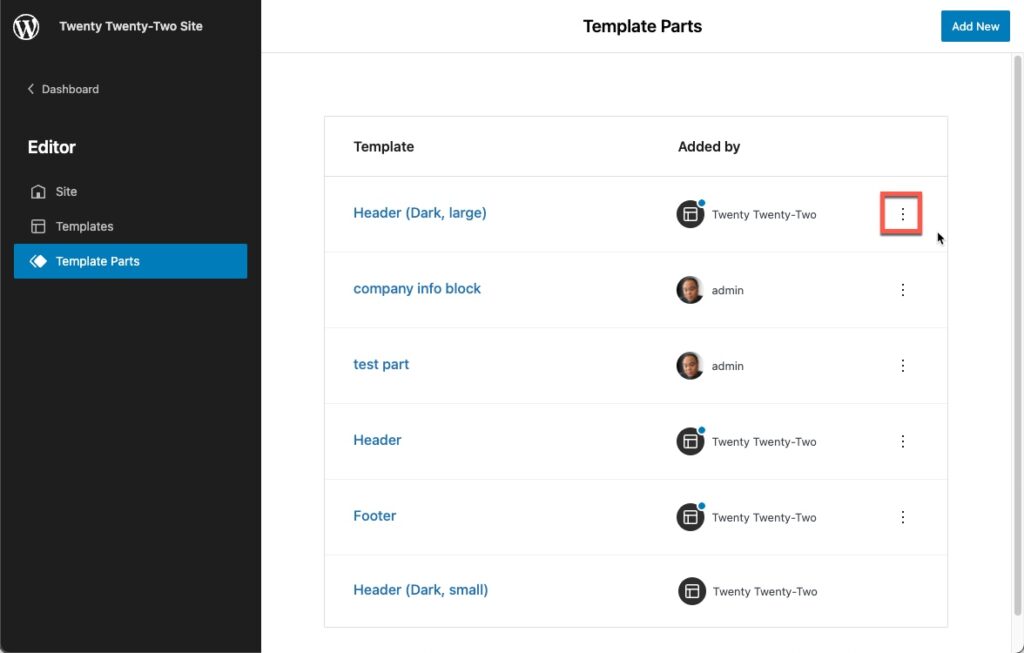Click the WordPress logo icon

pos(26,27)
